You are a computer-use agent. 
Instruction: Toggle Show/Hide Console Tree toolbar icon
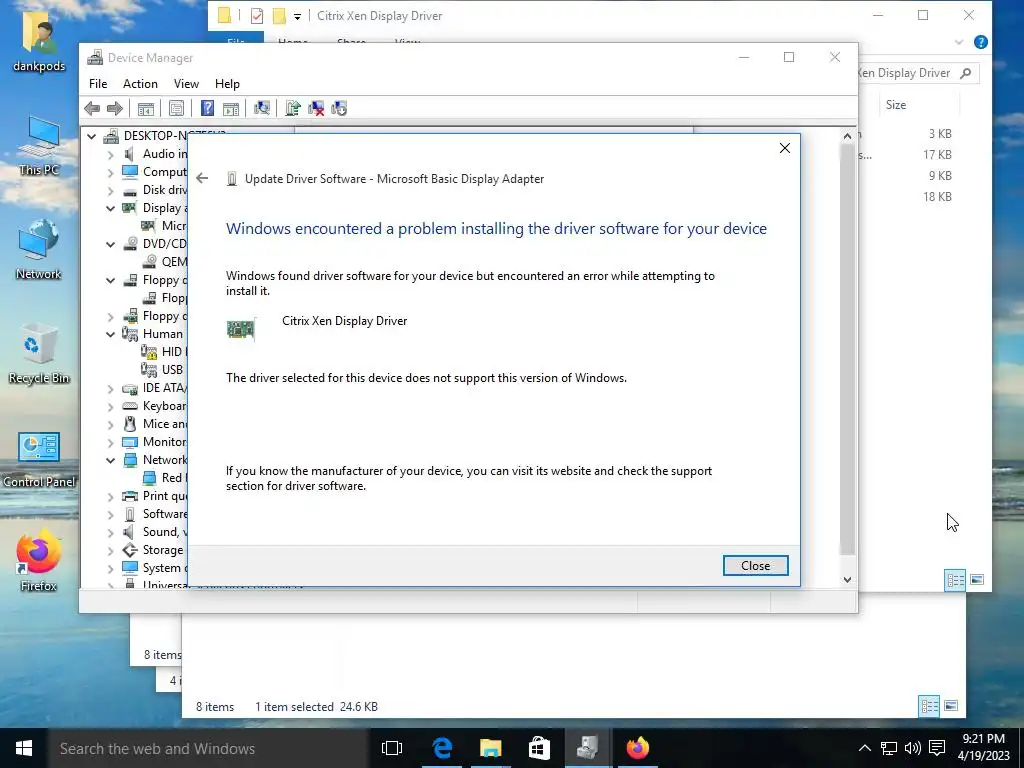click(x=146, y=108)
